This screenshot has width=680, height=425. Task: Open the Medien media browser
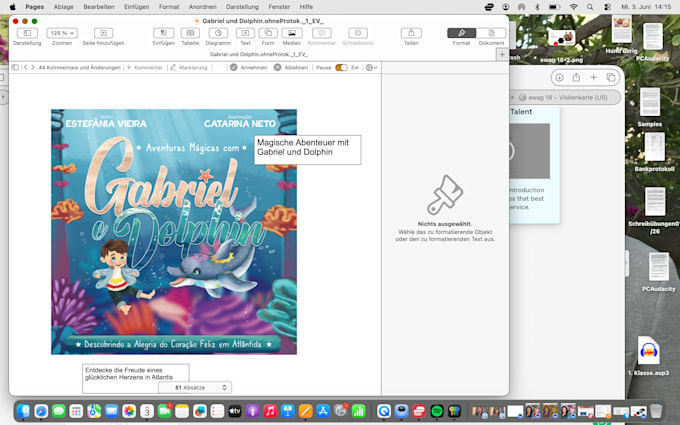click(292, 33)
